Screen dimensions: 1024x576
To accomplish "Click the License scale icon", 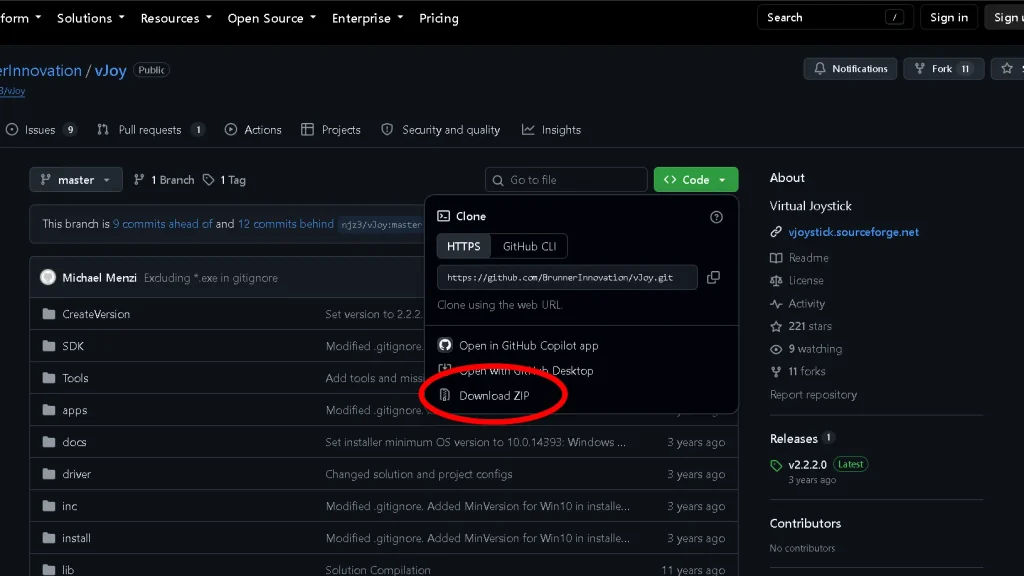I will coord(776,281).
